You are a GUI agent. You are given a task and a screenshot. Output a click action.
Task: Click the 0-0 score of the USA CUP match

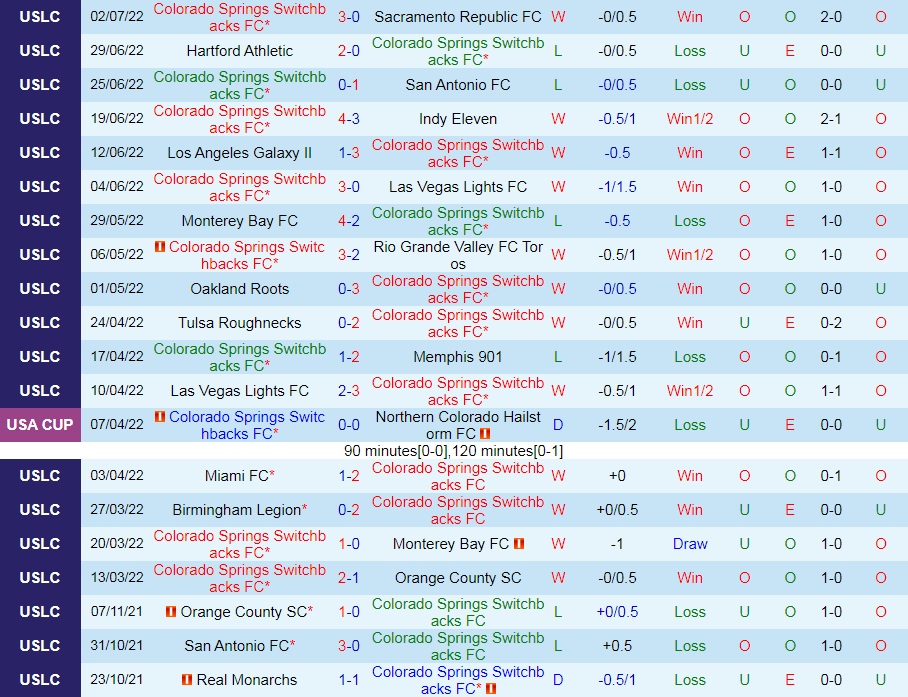349,425
